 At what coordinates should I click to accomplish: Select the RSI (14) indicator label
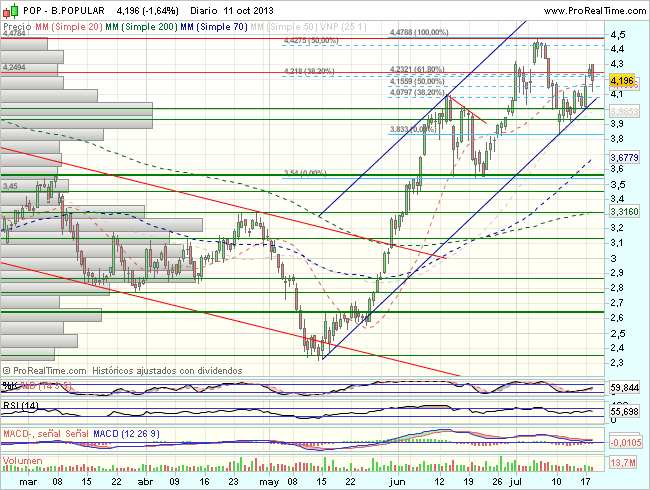click(20, 405)
